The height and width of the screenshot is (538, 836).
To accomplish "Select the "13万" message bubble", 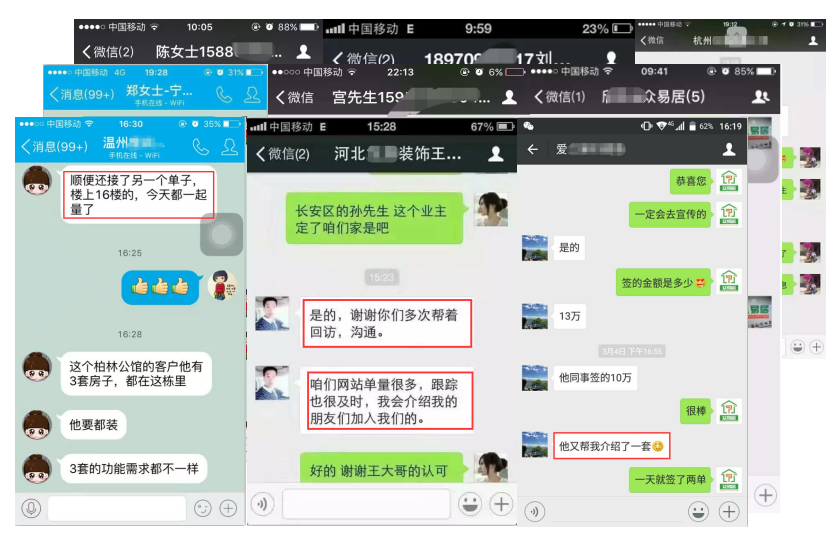I will tap(570, 316).
